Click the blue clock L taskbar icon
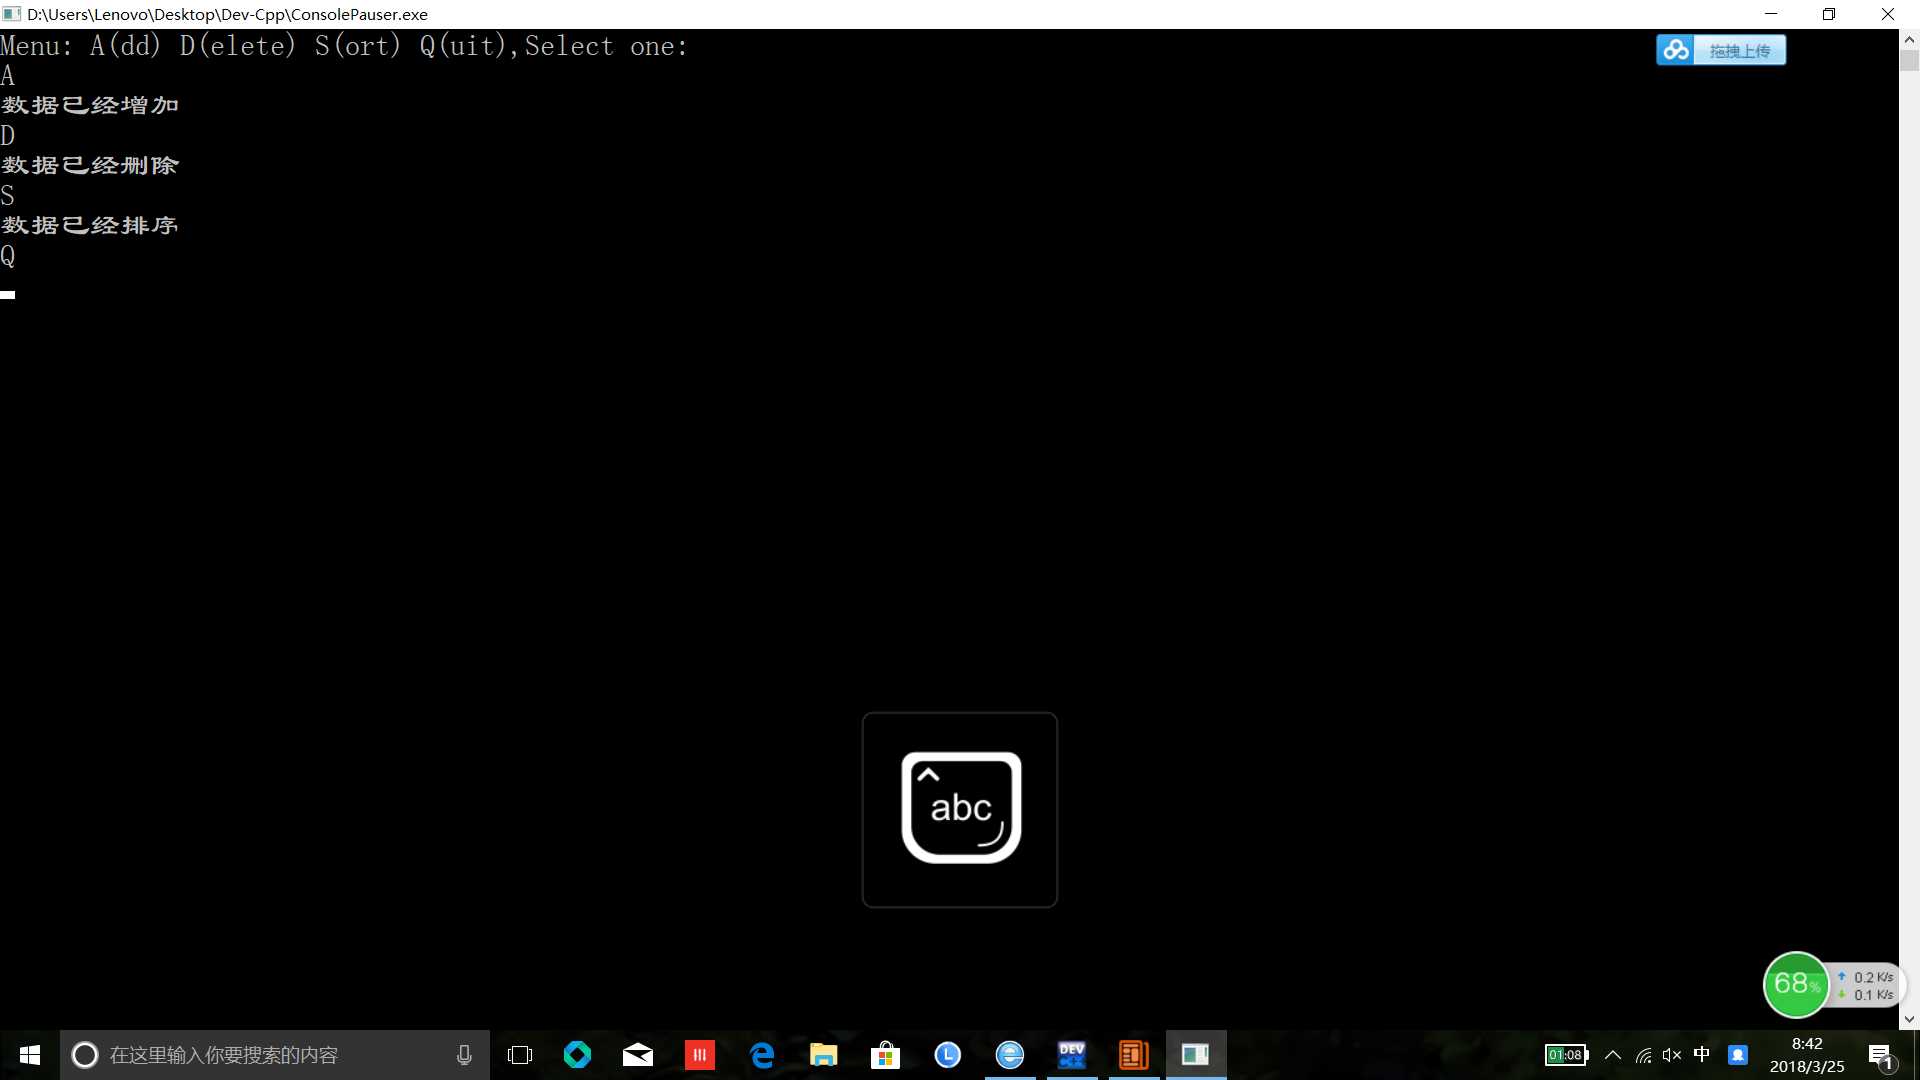Image resolution: width=1920 pixels, height=1080 pixels. click(947, 1055)
